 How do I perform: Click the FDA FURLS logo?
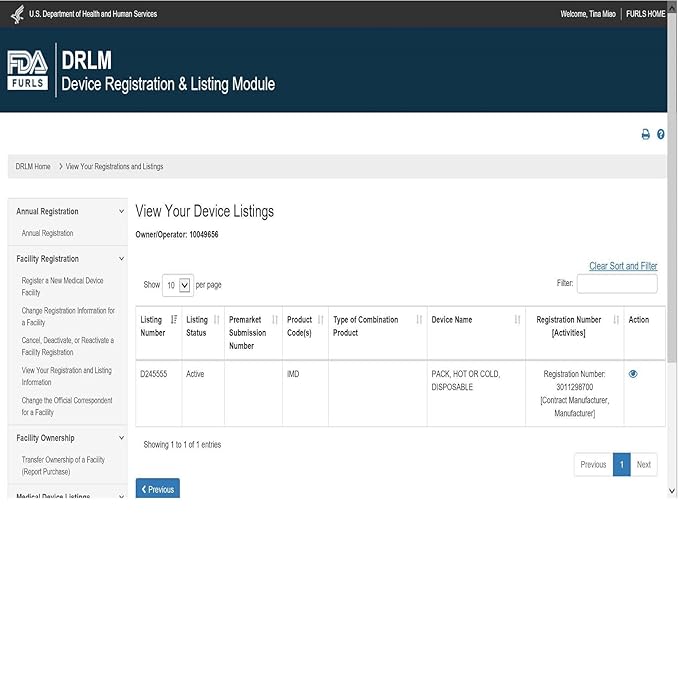click(28, 70)
